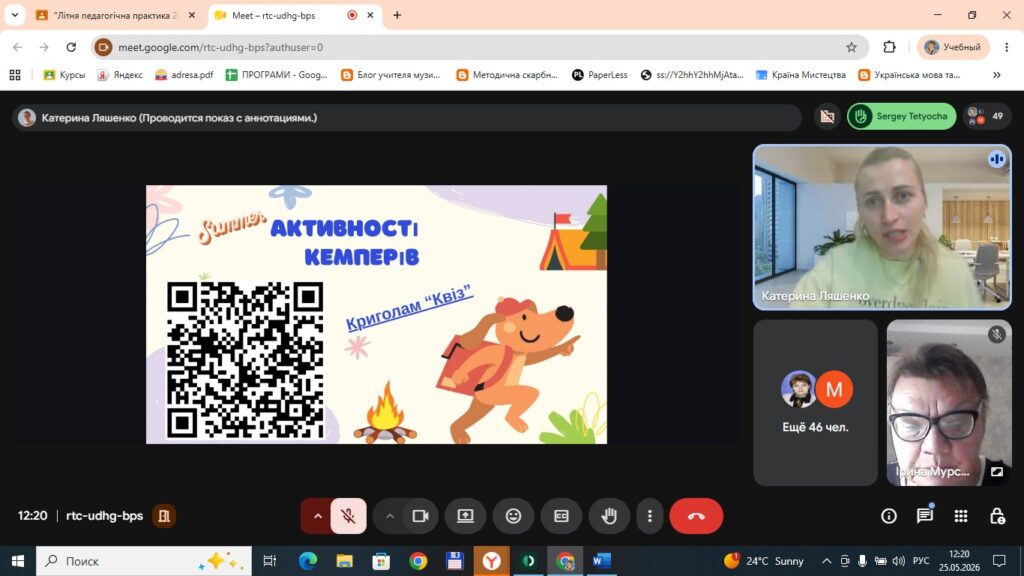Click the Поиск taskbar search box

[144, 561]
